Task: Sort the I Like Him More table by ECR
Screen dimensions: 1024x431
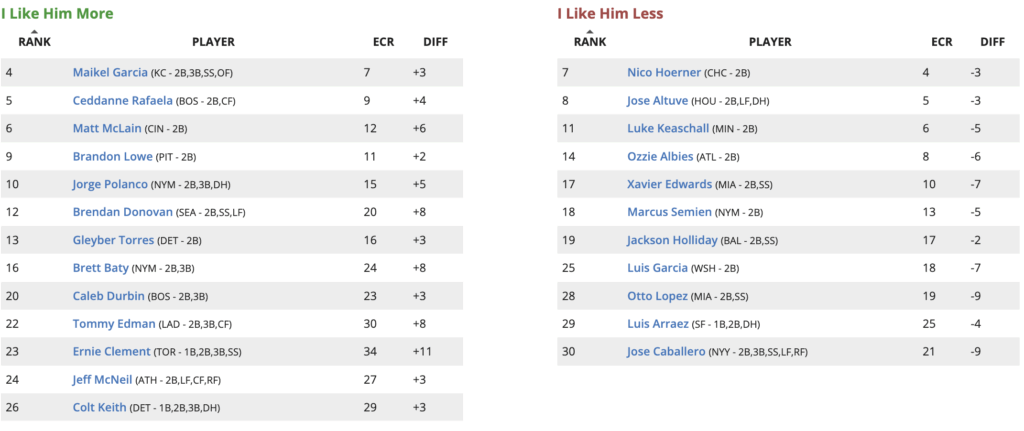Action: 383,42
